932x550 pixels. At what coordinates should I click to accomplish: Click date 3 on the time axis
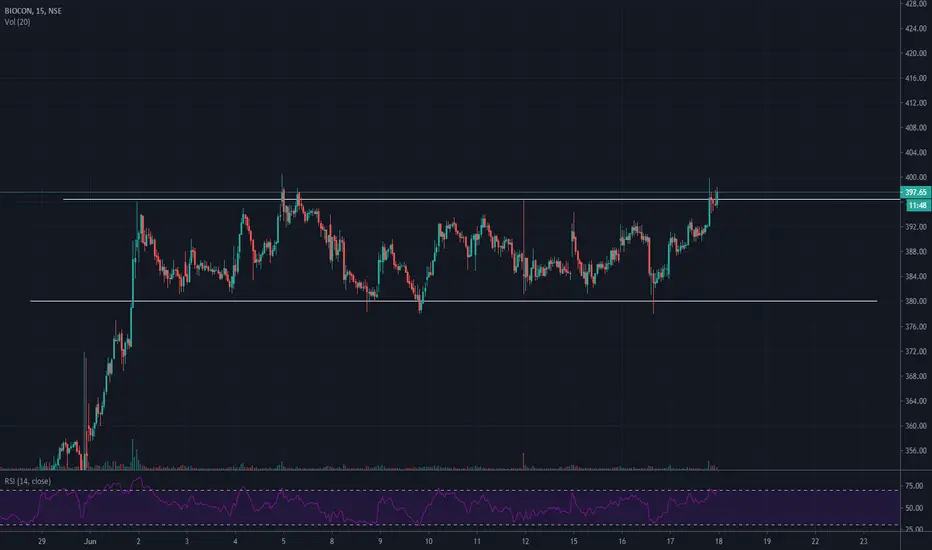coord(187,542)
